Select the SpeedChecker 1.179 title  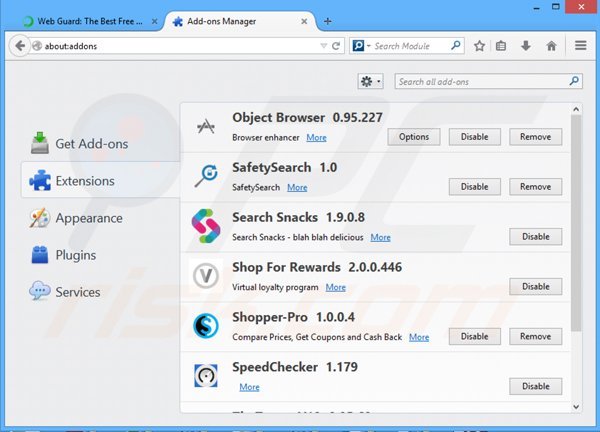pos(295,367)
